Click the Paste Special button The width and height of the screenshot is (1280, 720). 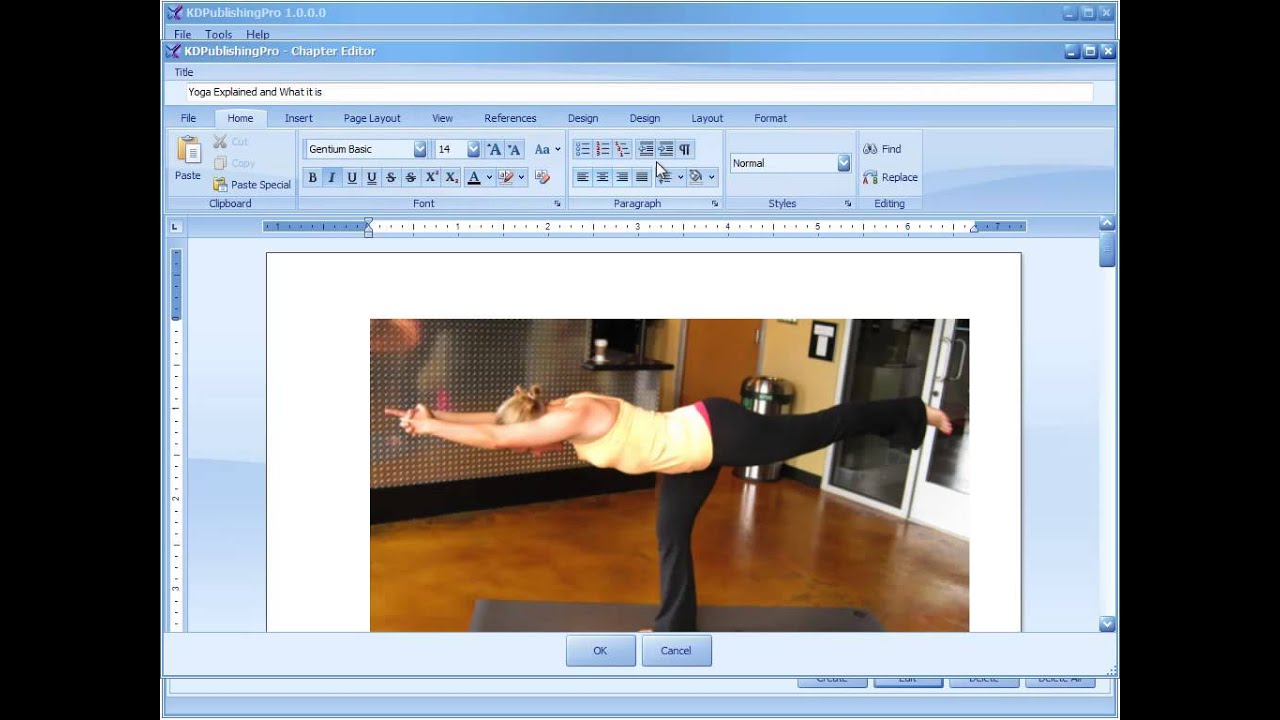[x=252, y=185]
